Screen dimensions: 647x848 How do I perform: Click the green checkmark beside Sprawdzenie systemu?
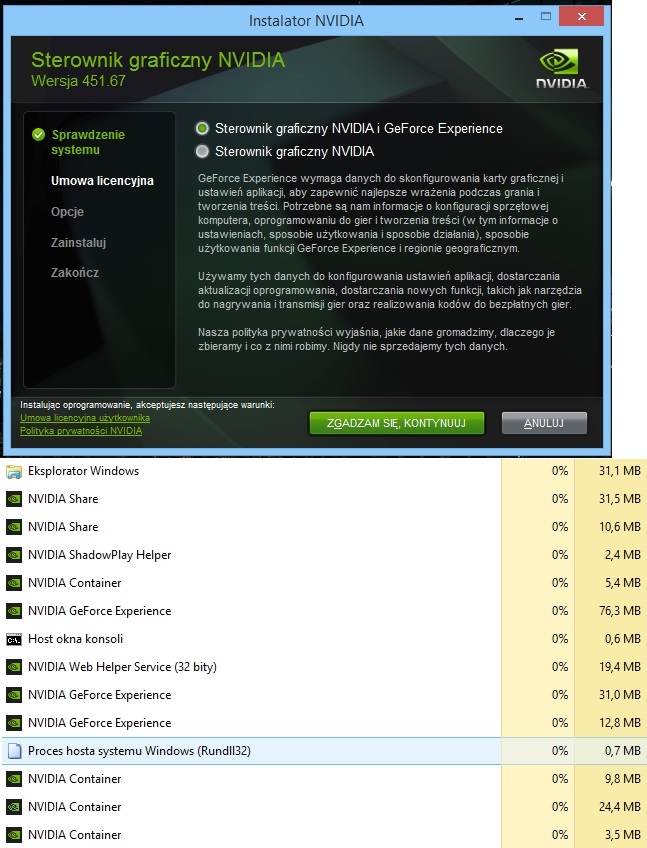(38, 134)
